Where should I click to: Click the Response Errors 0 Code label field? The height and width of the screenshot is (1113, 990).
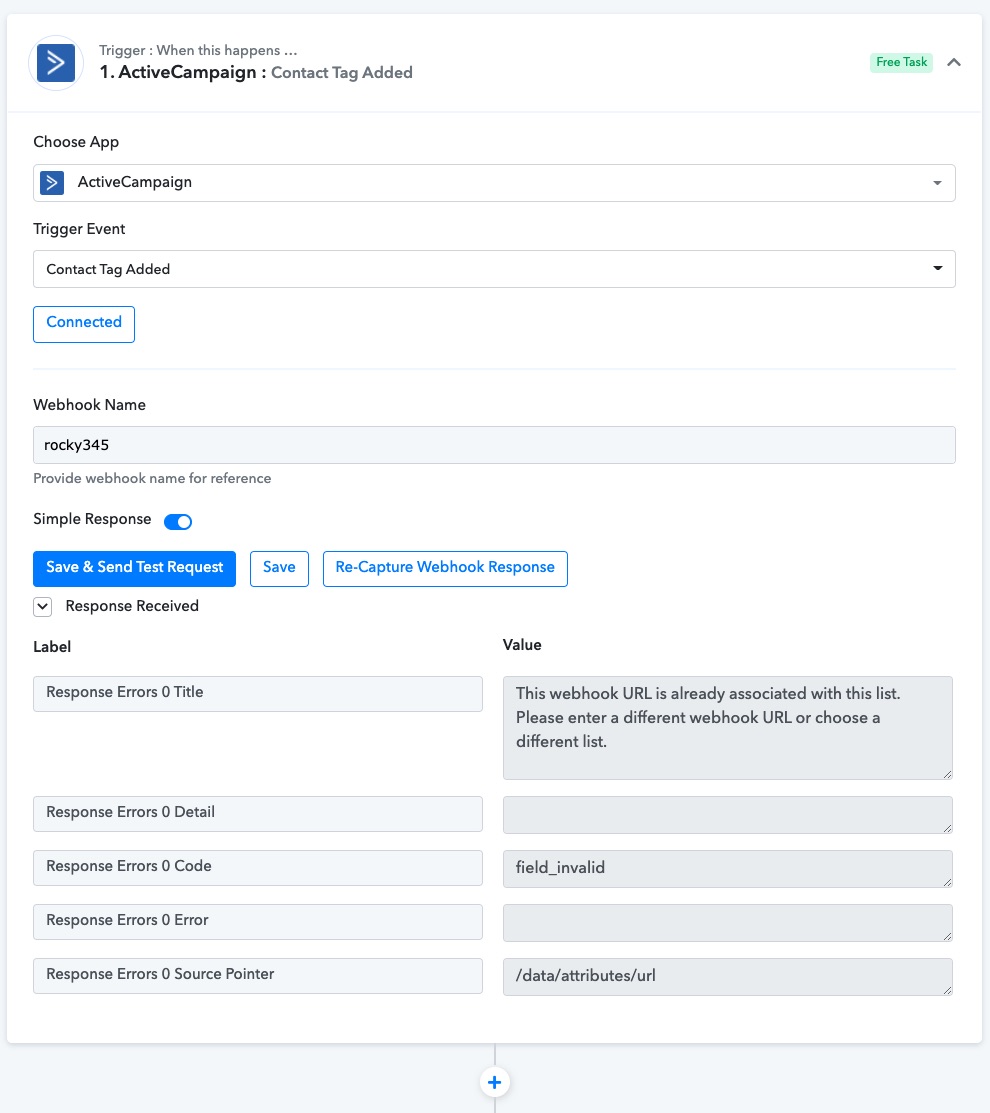pos(258,867)
